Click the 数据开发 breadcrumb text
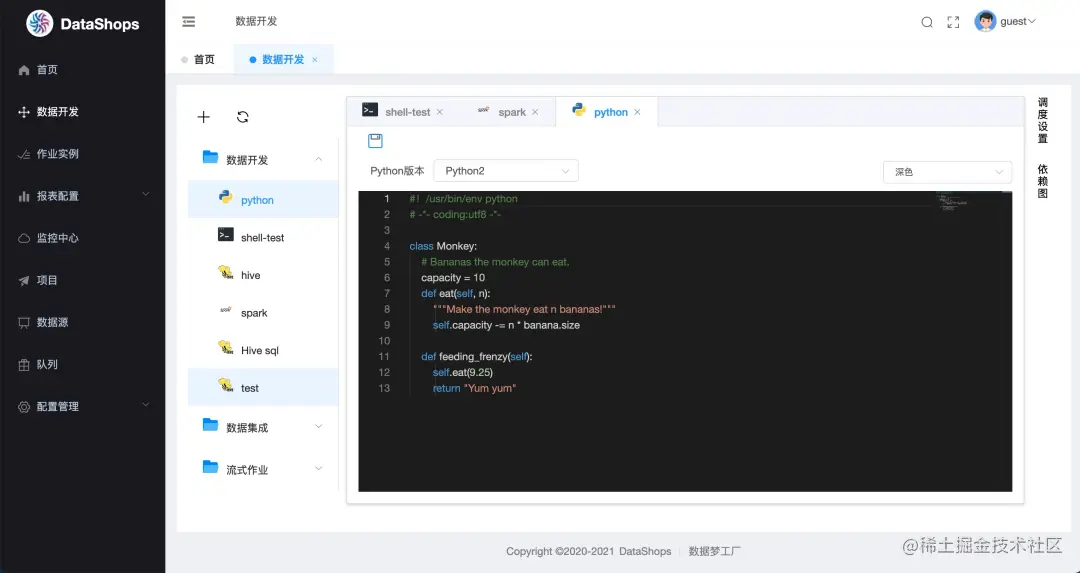The width and height of the screenshot is (1080, 573). (256, 21)
